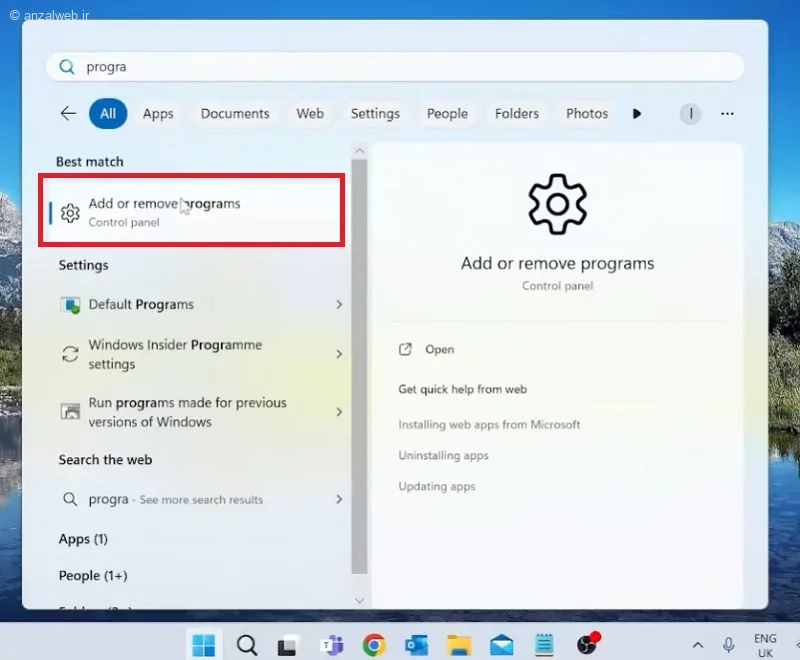
Task: Launch Microsoft Teams from the taskbar
Action: 332,645
